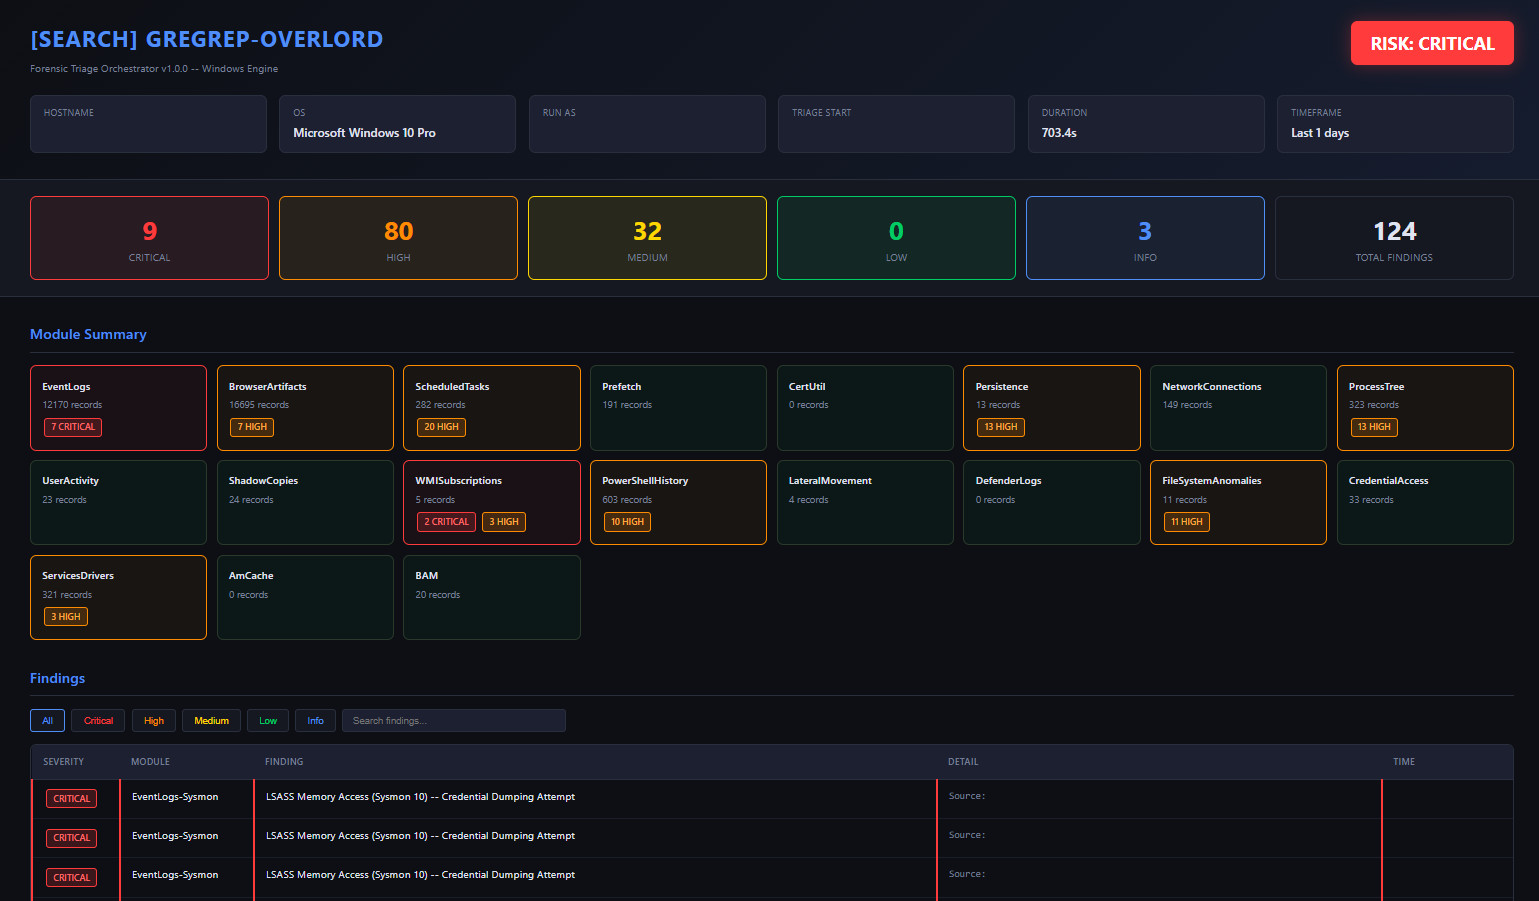Select the 9 Critical summary tile

149,238
